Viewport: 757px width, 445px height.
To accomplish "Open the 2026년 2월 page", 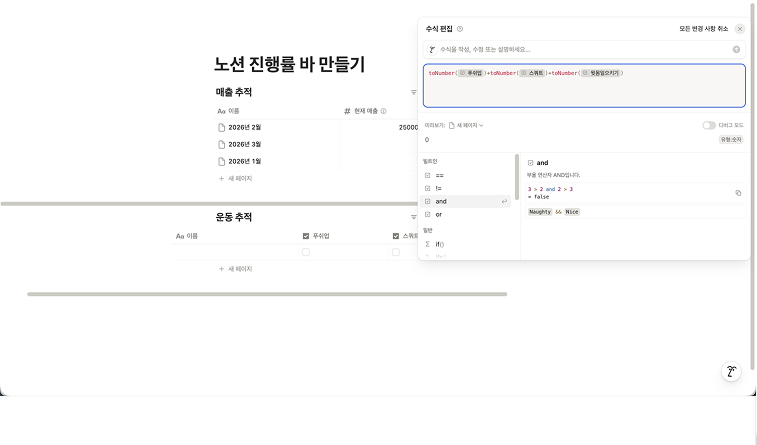I will click(x=245, y=127).
